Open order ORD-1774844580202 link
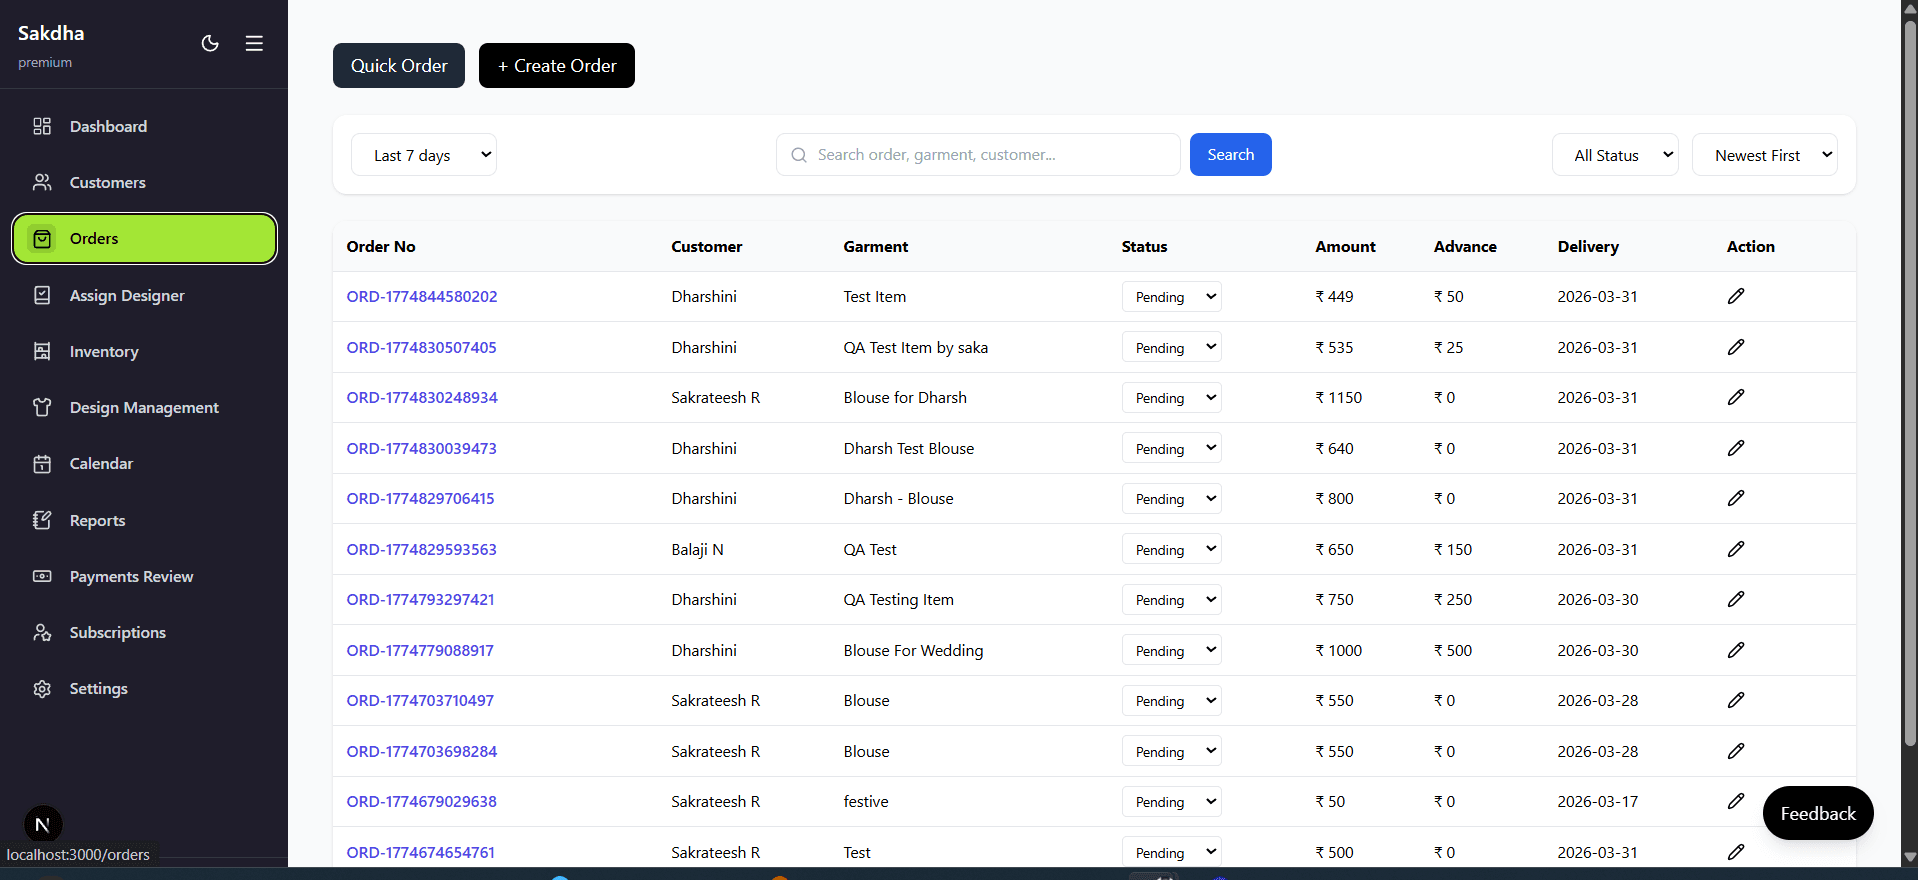The image size is (1918, 880). click(x=422, y=296)
